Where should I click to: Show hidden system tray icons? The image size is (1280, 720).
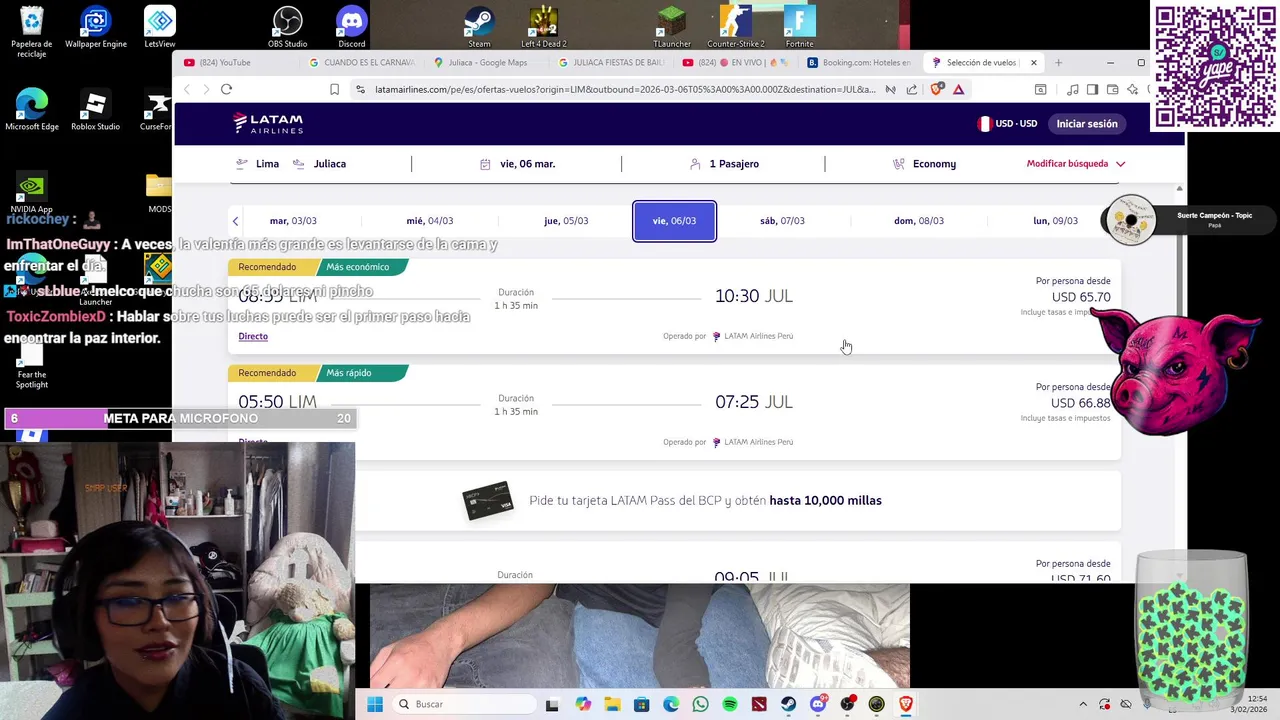click(x=1082, y=704)
